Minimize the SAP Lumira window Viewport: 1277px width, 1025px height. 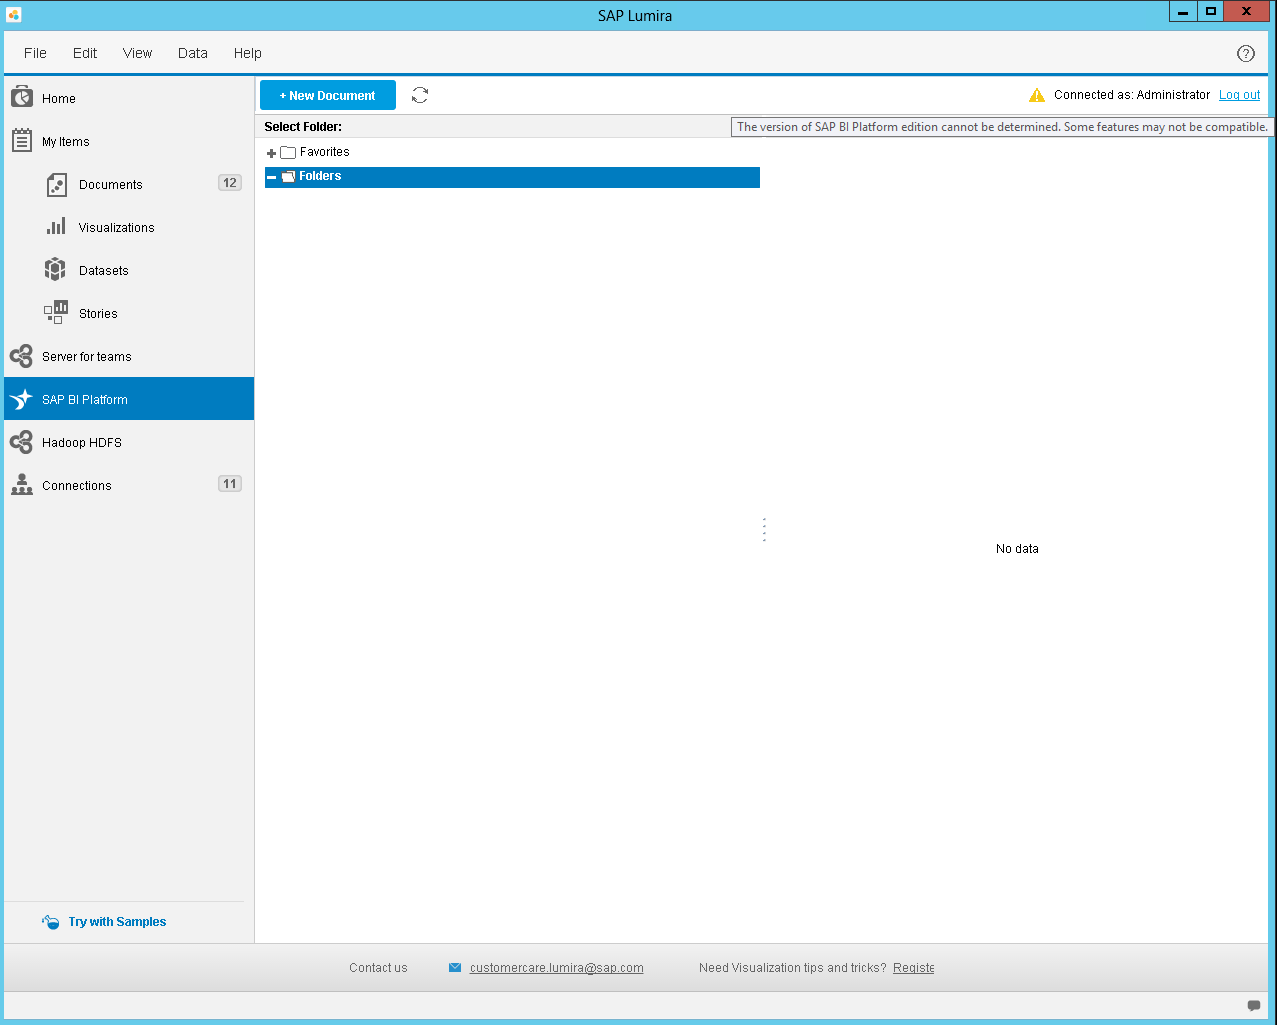(1184, 12)
